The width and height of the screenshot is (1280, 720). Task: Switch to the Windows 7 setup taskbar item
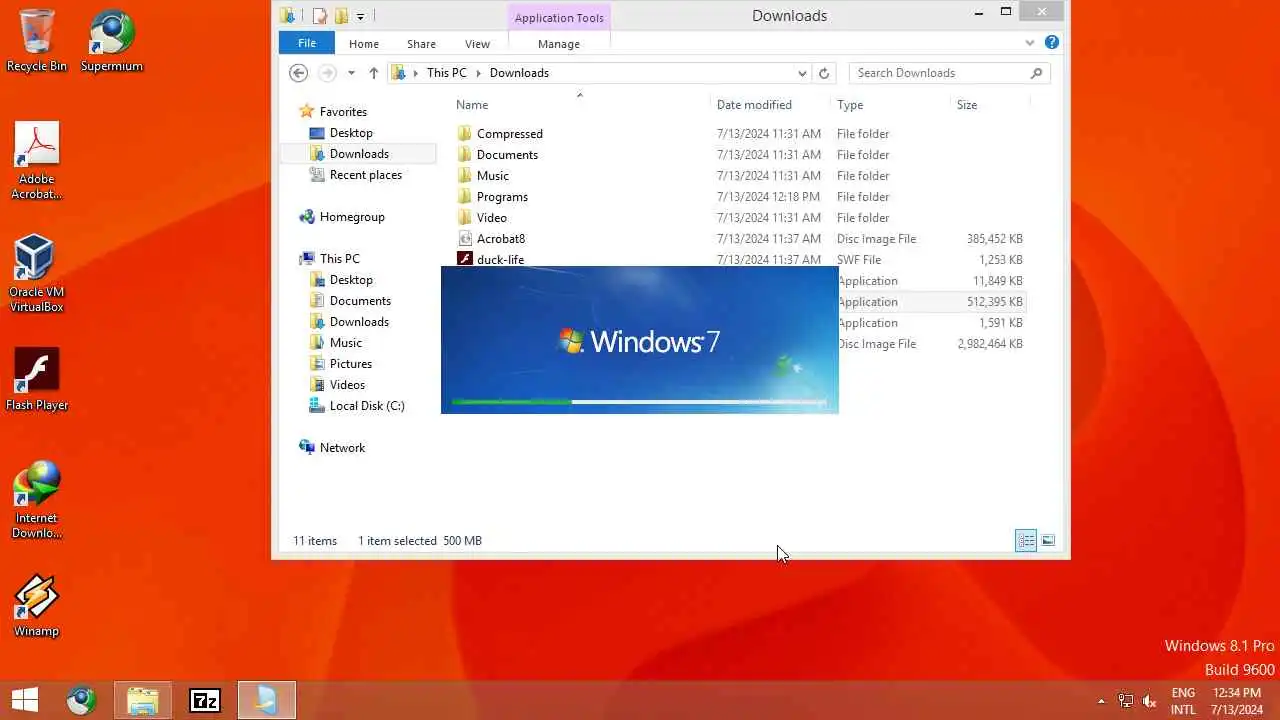[267, 700]
